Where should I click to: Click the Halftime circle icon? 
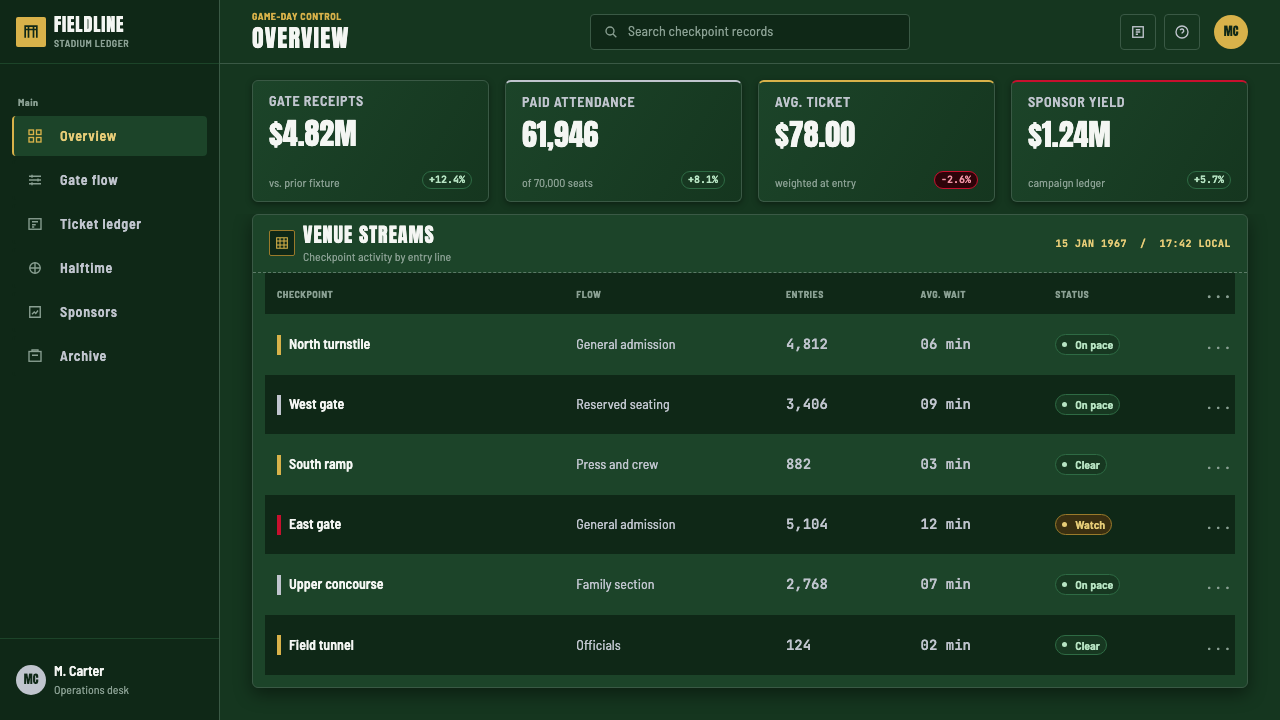(35, 268)
